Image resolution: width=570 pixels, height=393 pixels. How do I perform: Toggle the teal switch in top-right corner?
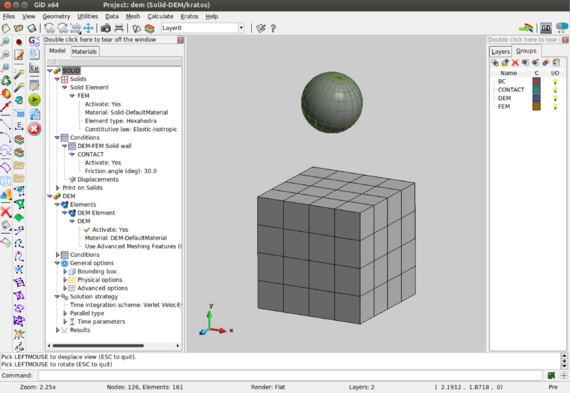pos(562,27)
